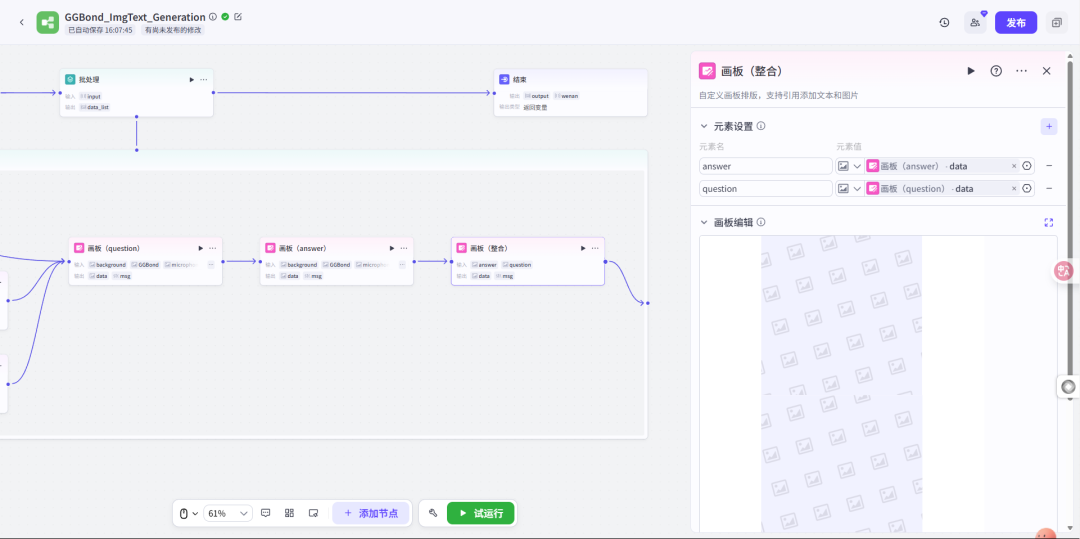Click the 画板（question）node title
Screen dimensions: 1080x539
(114, 249)
